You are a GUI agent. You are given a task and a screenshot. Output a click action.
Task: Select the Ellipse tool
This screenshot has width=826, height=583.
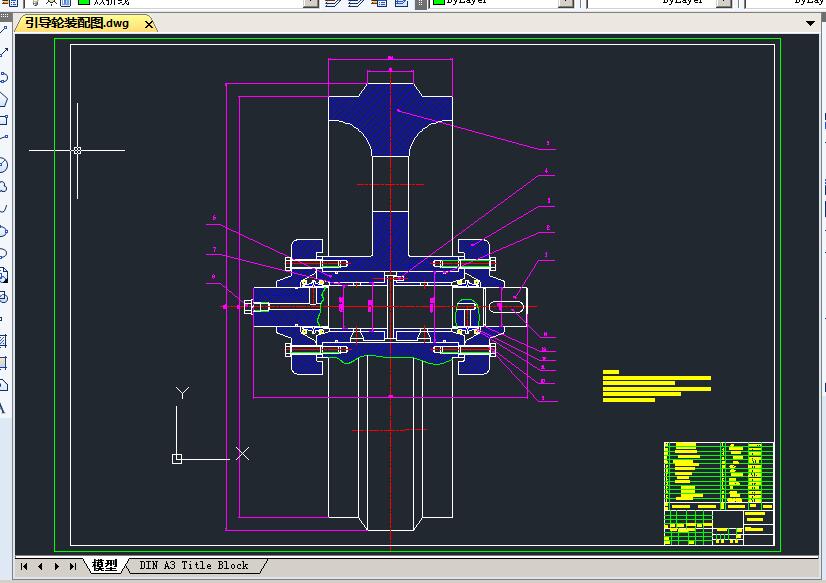click(x=3, y=231)
